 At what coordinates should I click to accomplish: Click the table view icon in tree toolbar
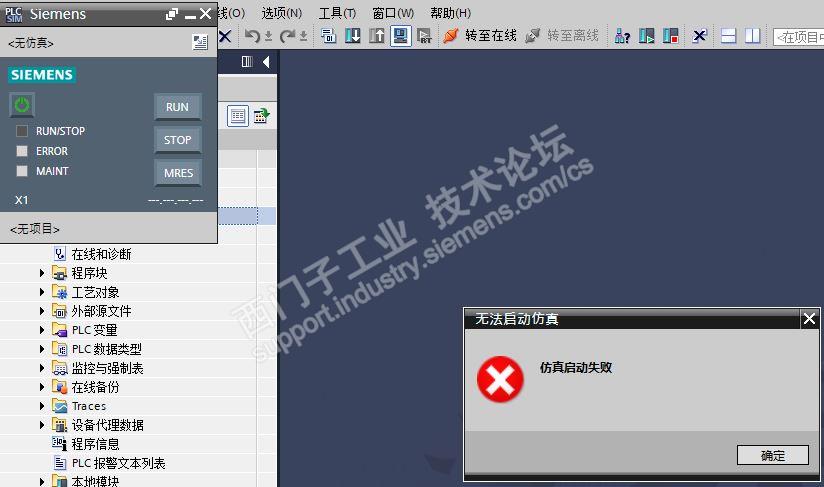[238, 116]
